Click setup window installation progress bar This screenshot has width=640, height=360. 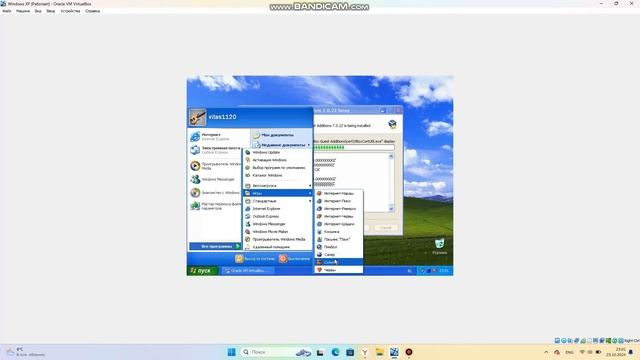click(353, 147)
